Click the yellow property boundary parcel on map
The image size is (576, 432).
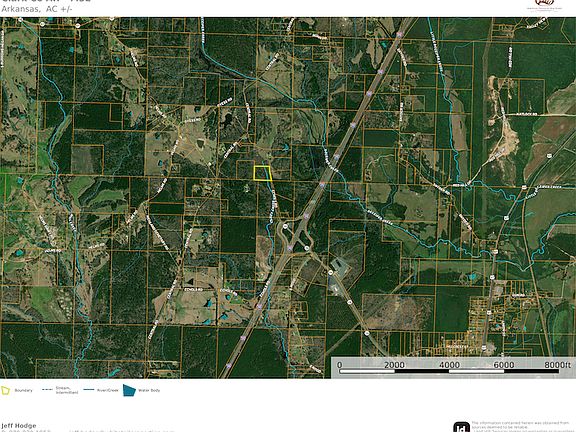click(x=263, y=173)
